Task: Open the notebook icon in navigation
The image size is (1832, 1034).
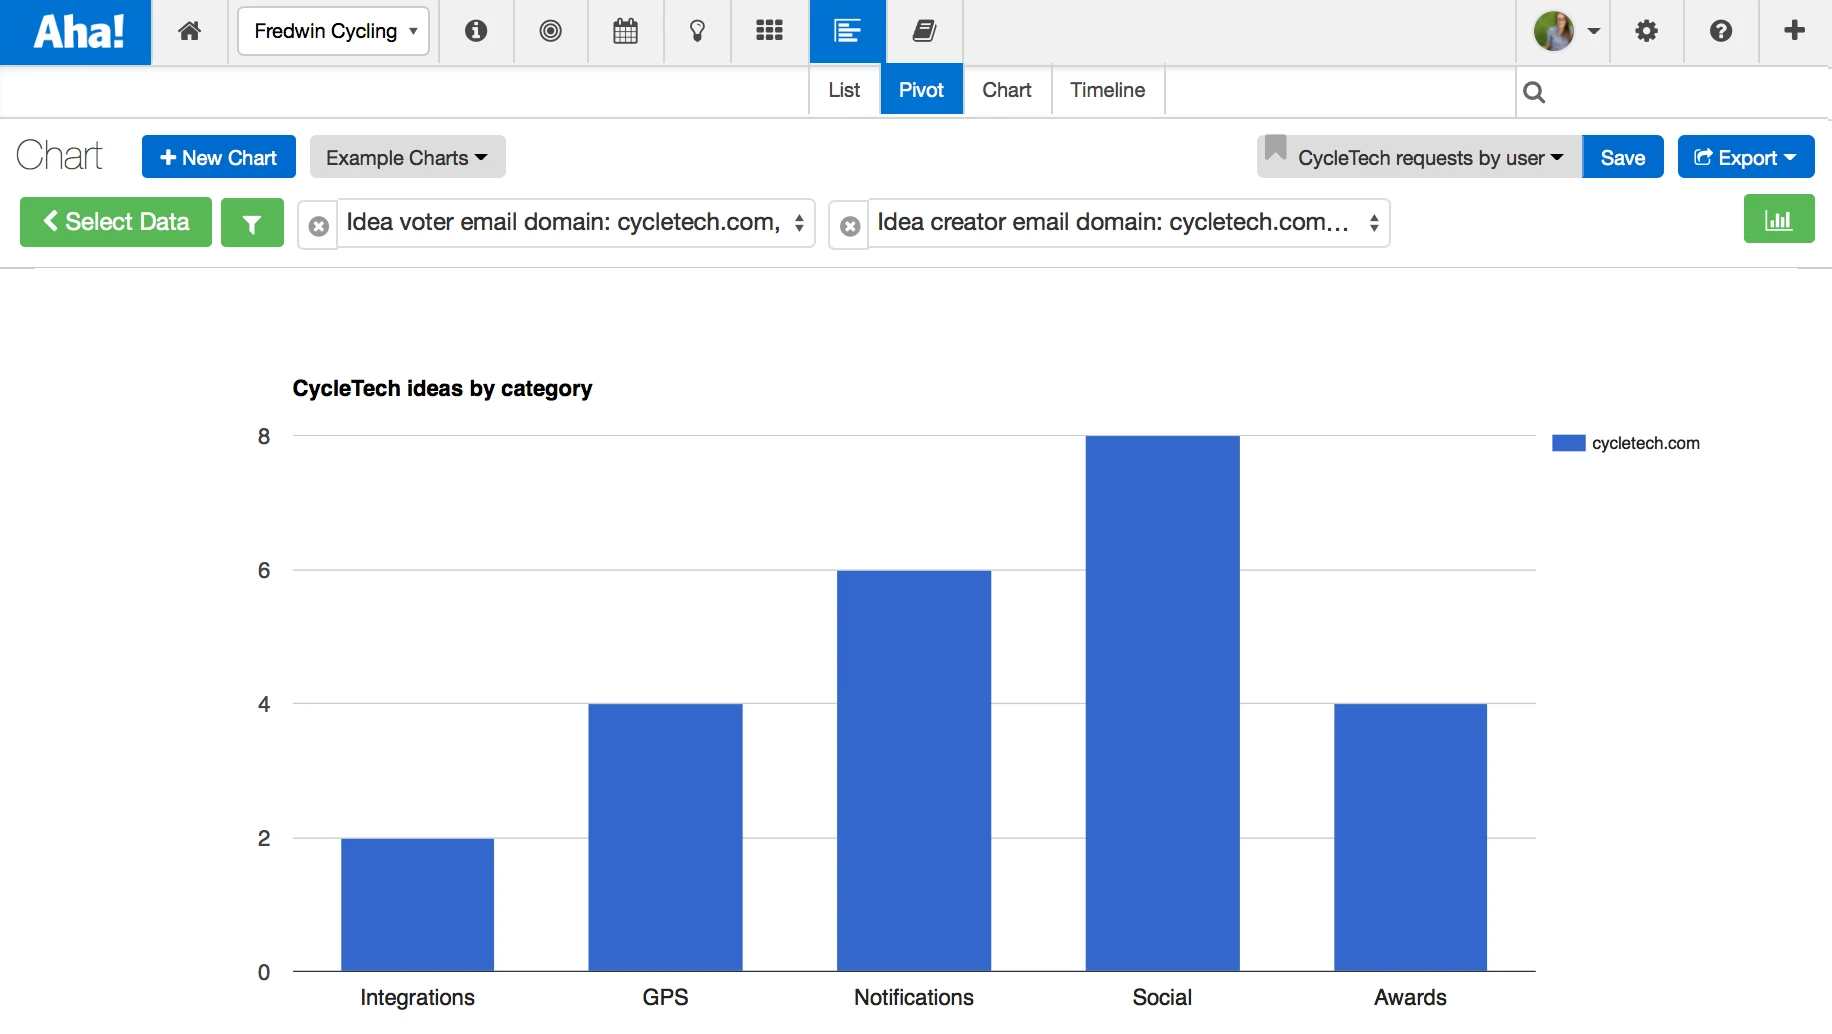Action: pos(924,31)
